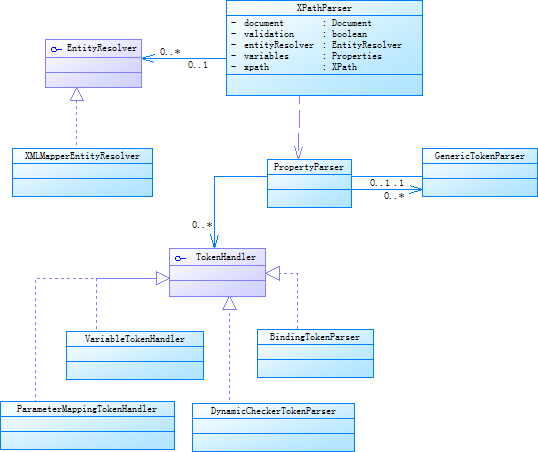
Task: Select the VariableTokenHandler class title
Action: click(134, 339)
